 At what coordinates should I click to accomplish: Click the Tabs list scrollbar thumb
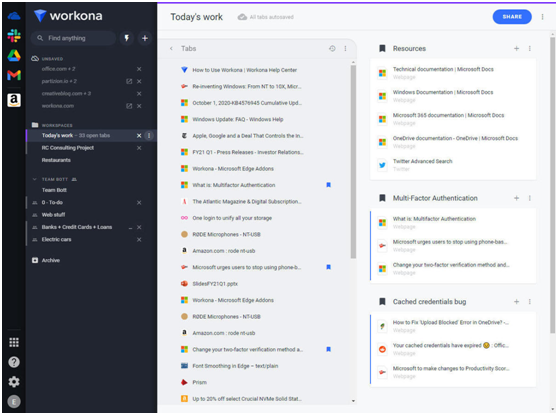point(353,162)
